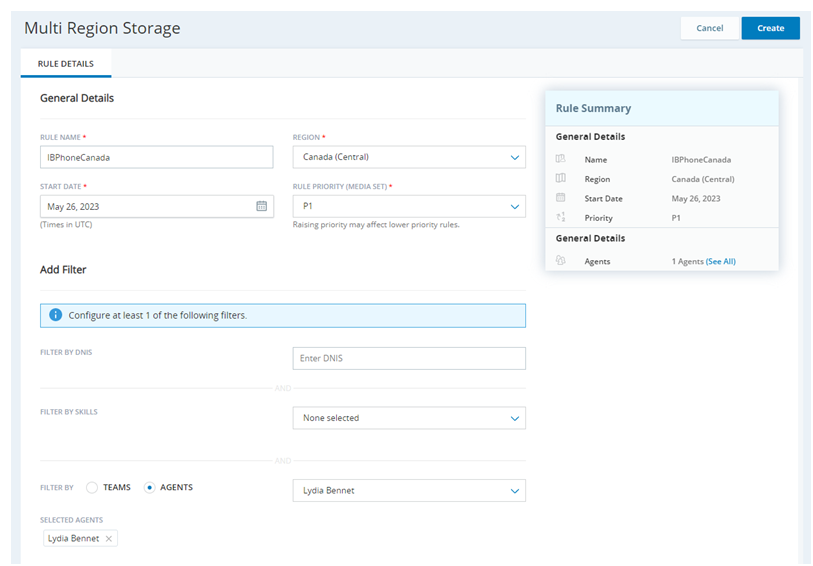The width and height of the screenshot is (813, 566).
Task: Click 'Configure at least 1' filter message
Action: tap(158, 316)
